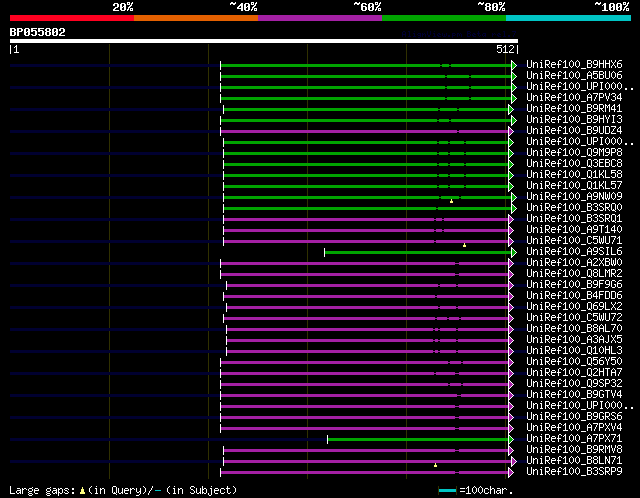Select the UniRef100_B3SRP9 label

[x=574, y=472]
